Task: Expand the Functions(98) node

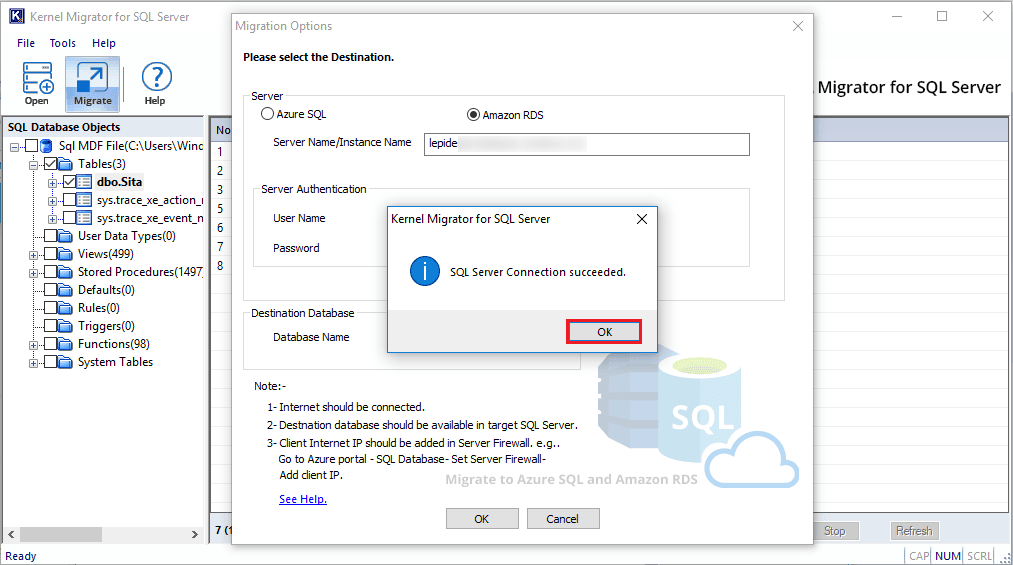Action: pyautogui.click(x=33, y=345)
